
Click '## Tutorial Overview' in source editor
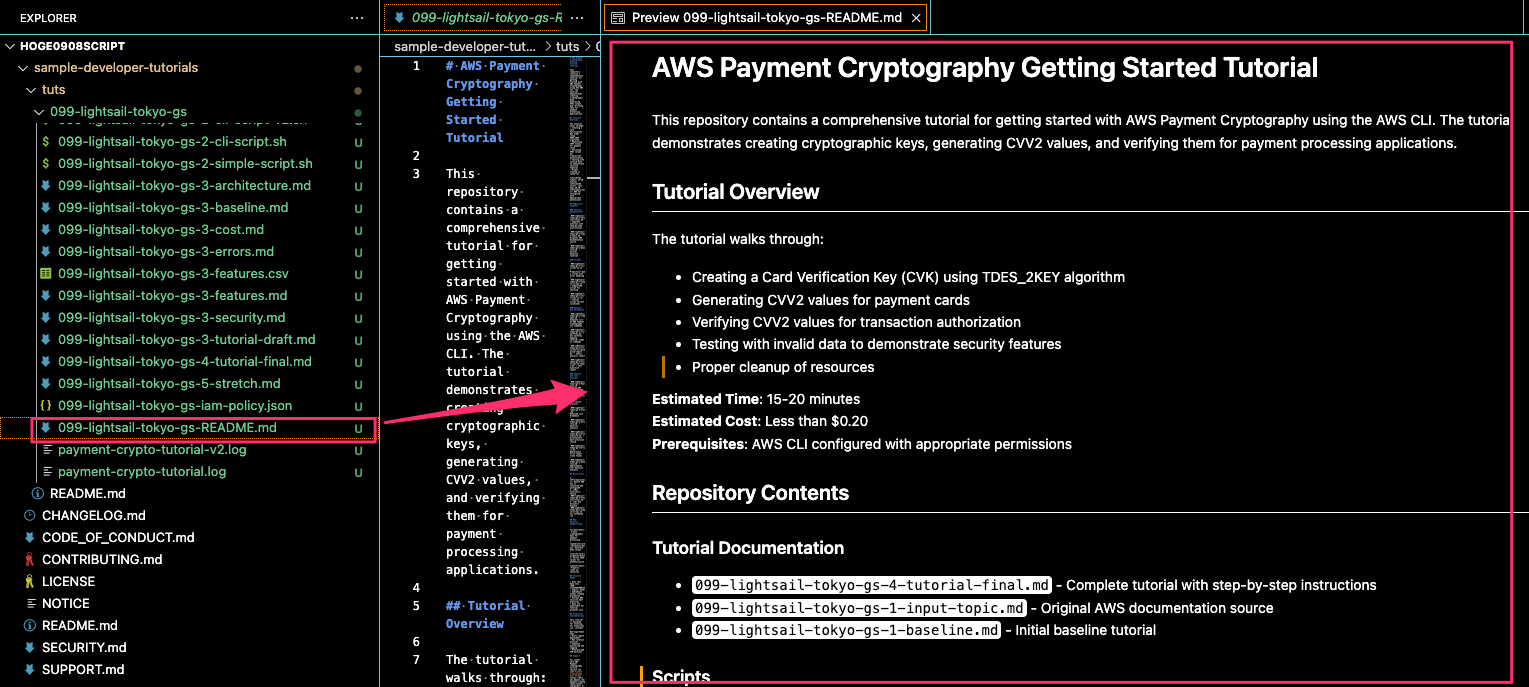[486, 615]
